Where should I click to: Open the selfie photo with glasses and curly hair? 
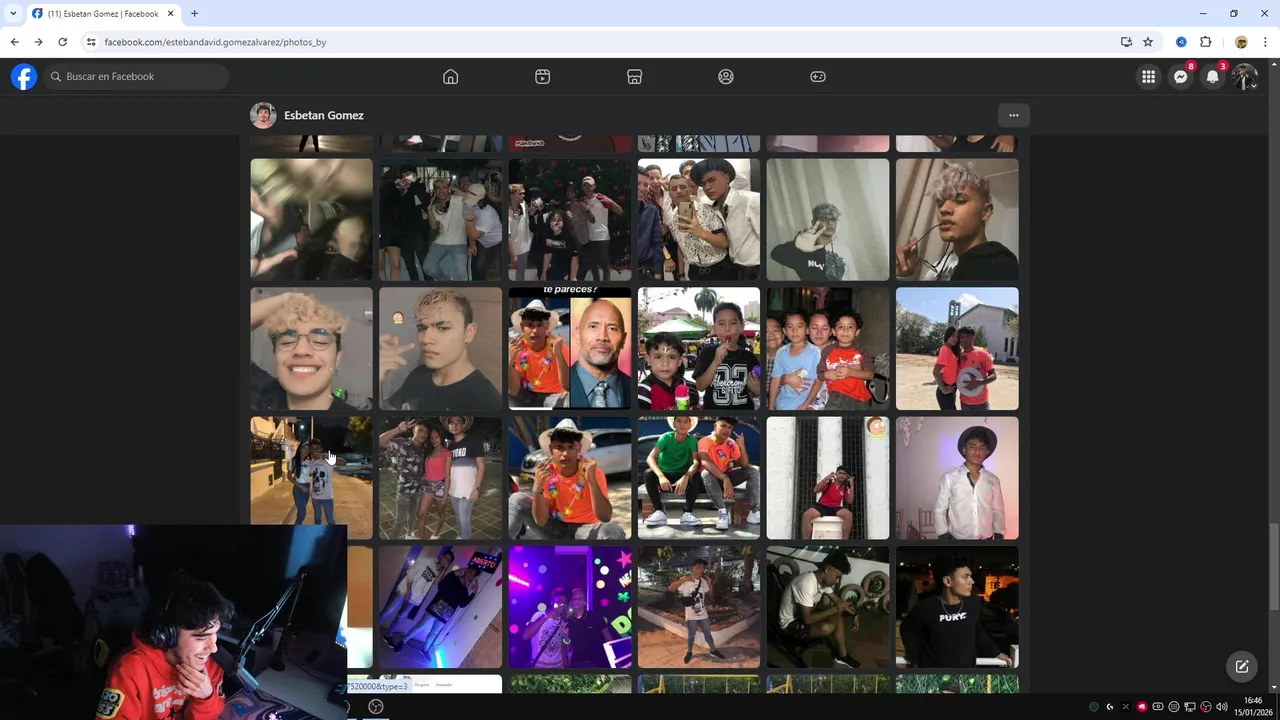[311, 349]
